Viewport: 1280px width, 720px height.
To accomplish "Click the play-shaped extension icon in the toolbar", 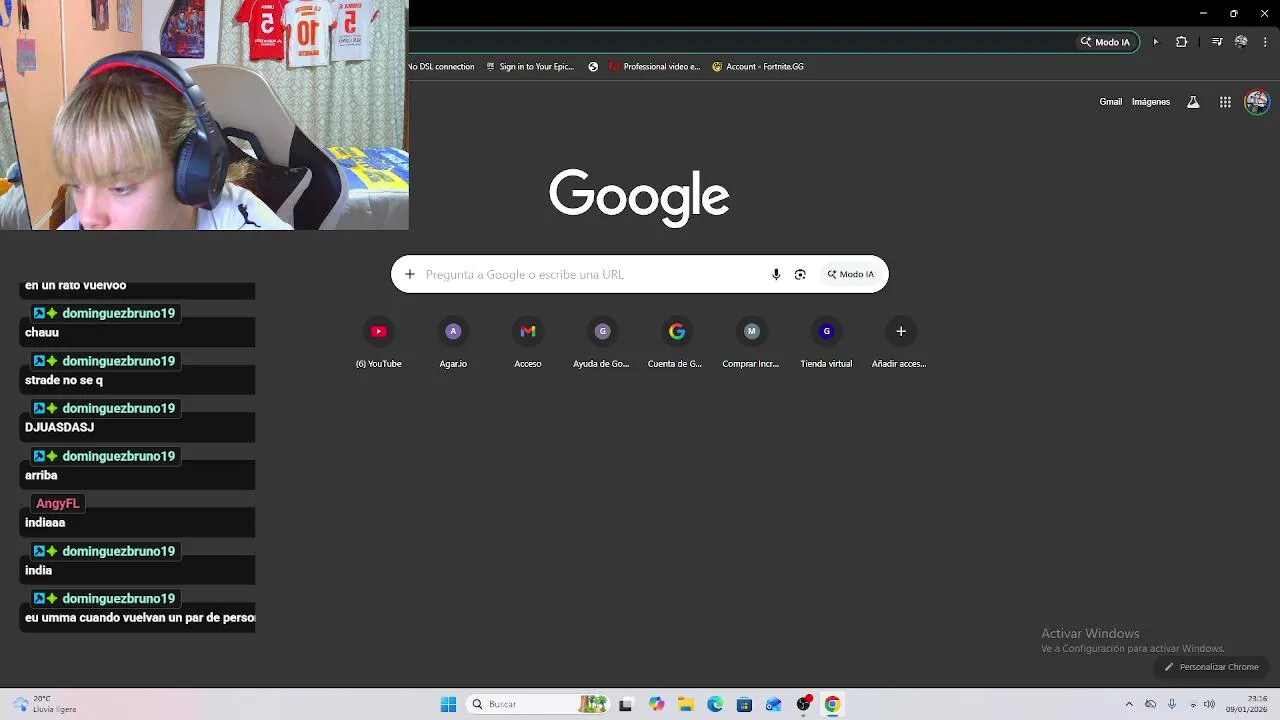I will pyautogui.click(x=1156, y=42).
